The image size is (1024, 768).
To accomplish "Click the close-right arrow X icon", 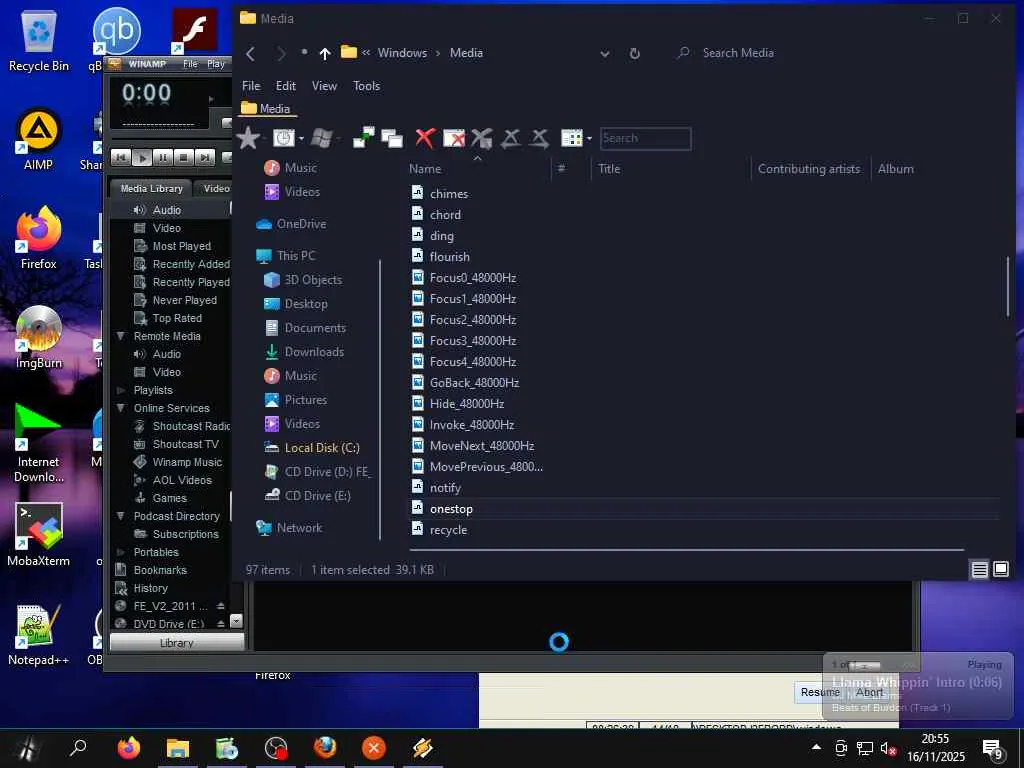I will tap(539, 138).
